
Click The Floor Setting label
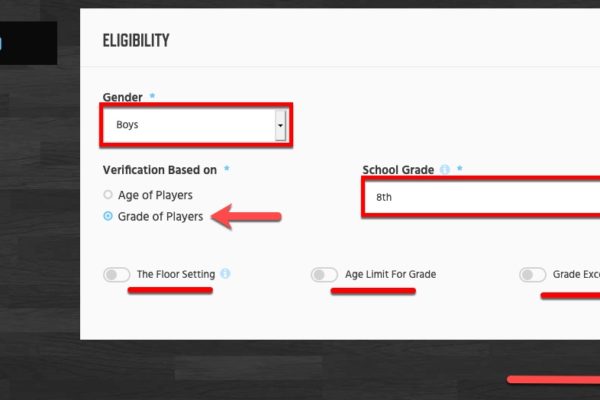click(176, 274)
